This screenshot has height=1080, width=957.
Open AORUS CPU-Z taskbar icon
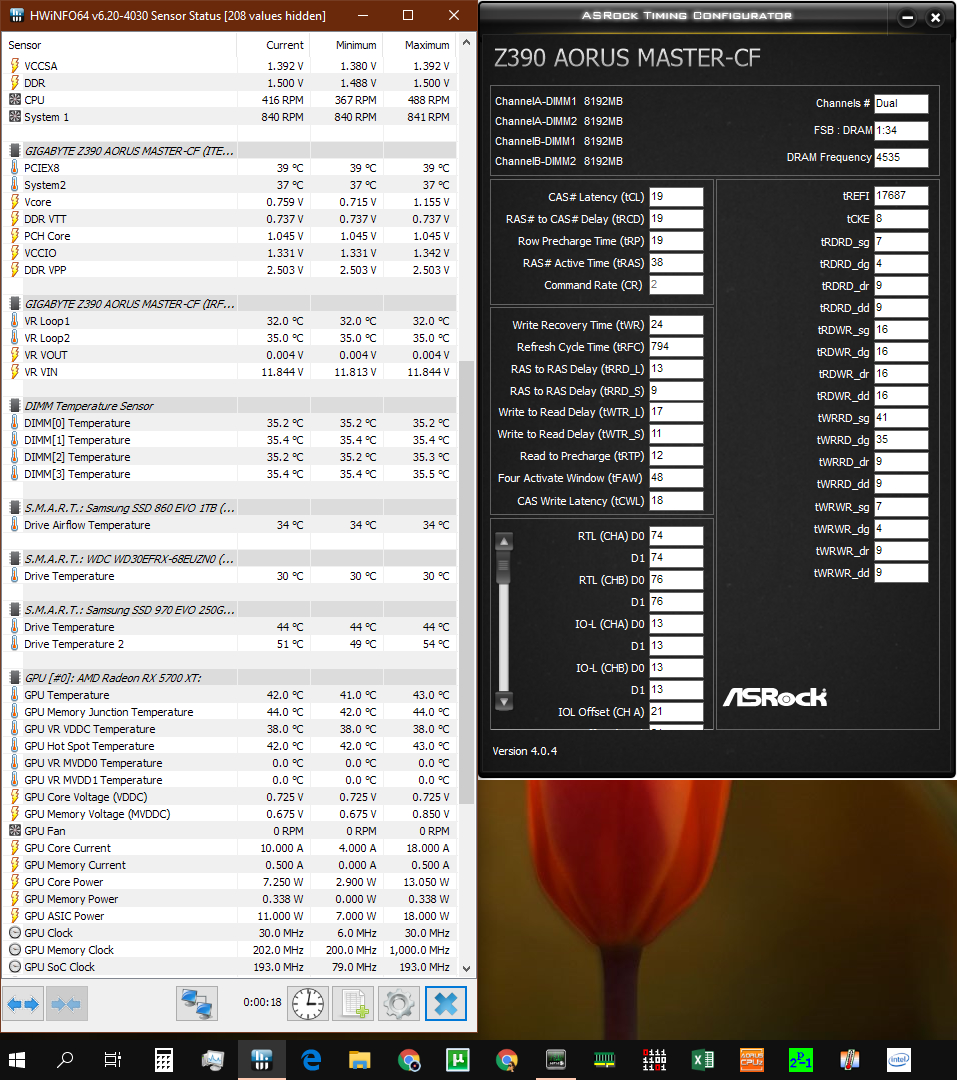tap(752, 1059)
